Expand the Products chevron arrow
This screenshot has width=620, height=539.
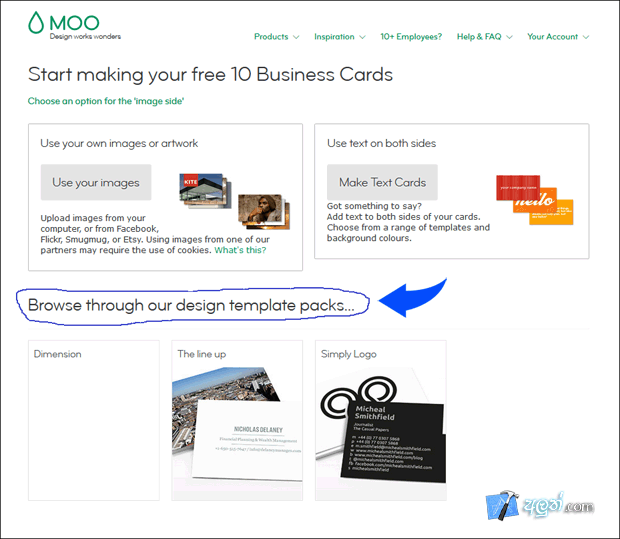pyautogui.click(x=296, y=37)
